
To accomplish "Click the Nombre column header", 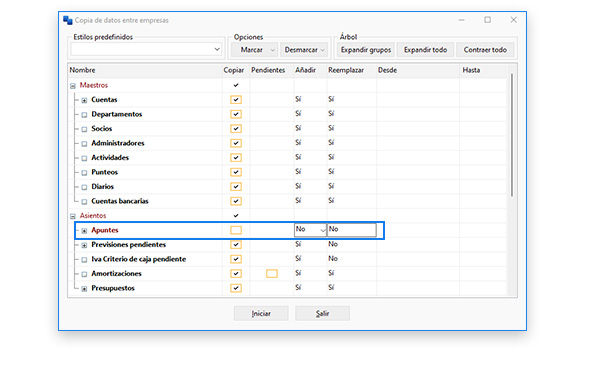I will (145, 70).
